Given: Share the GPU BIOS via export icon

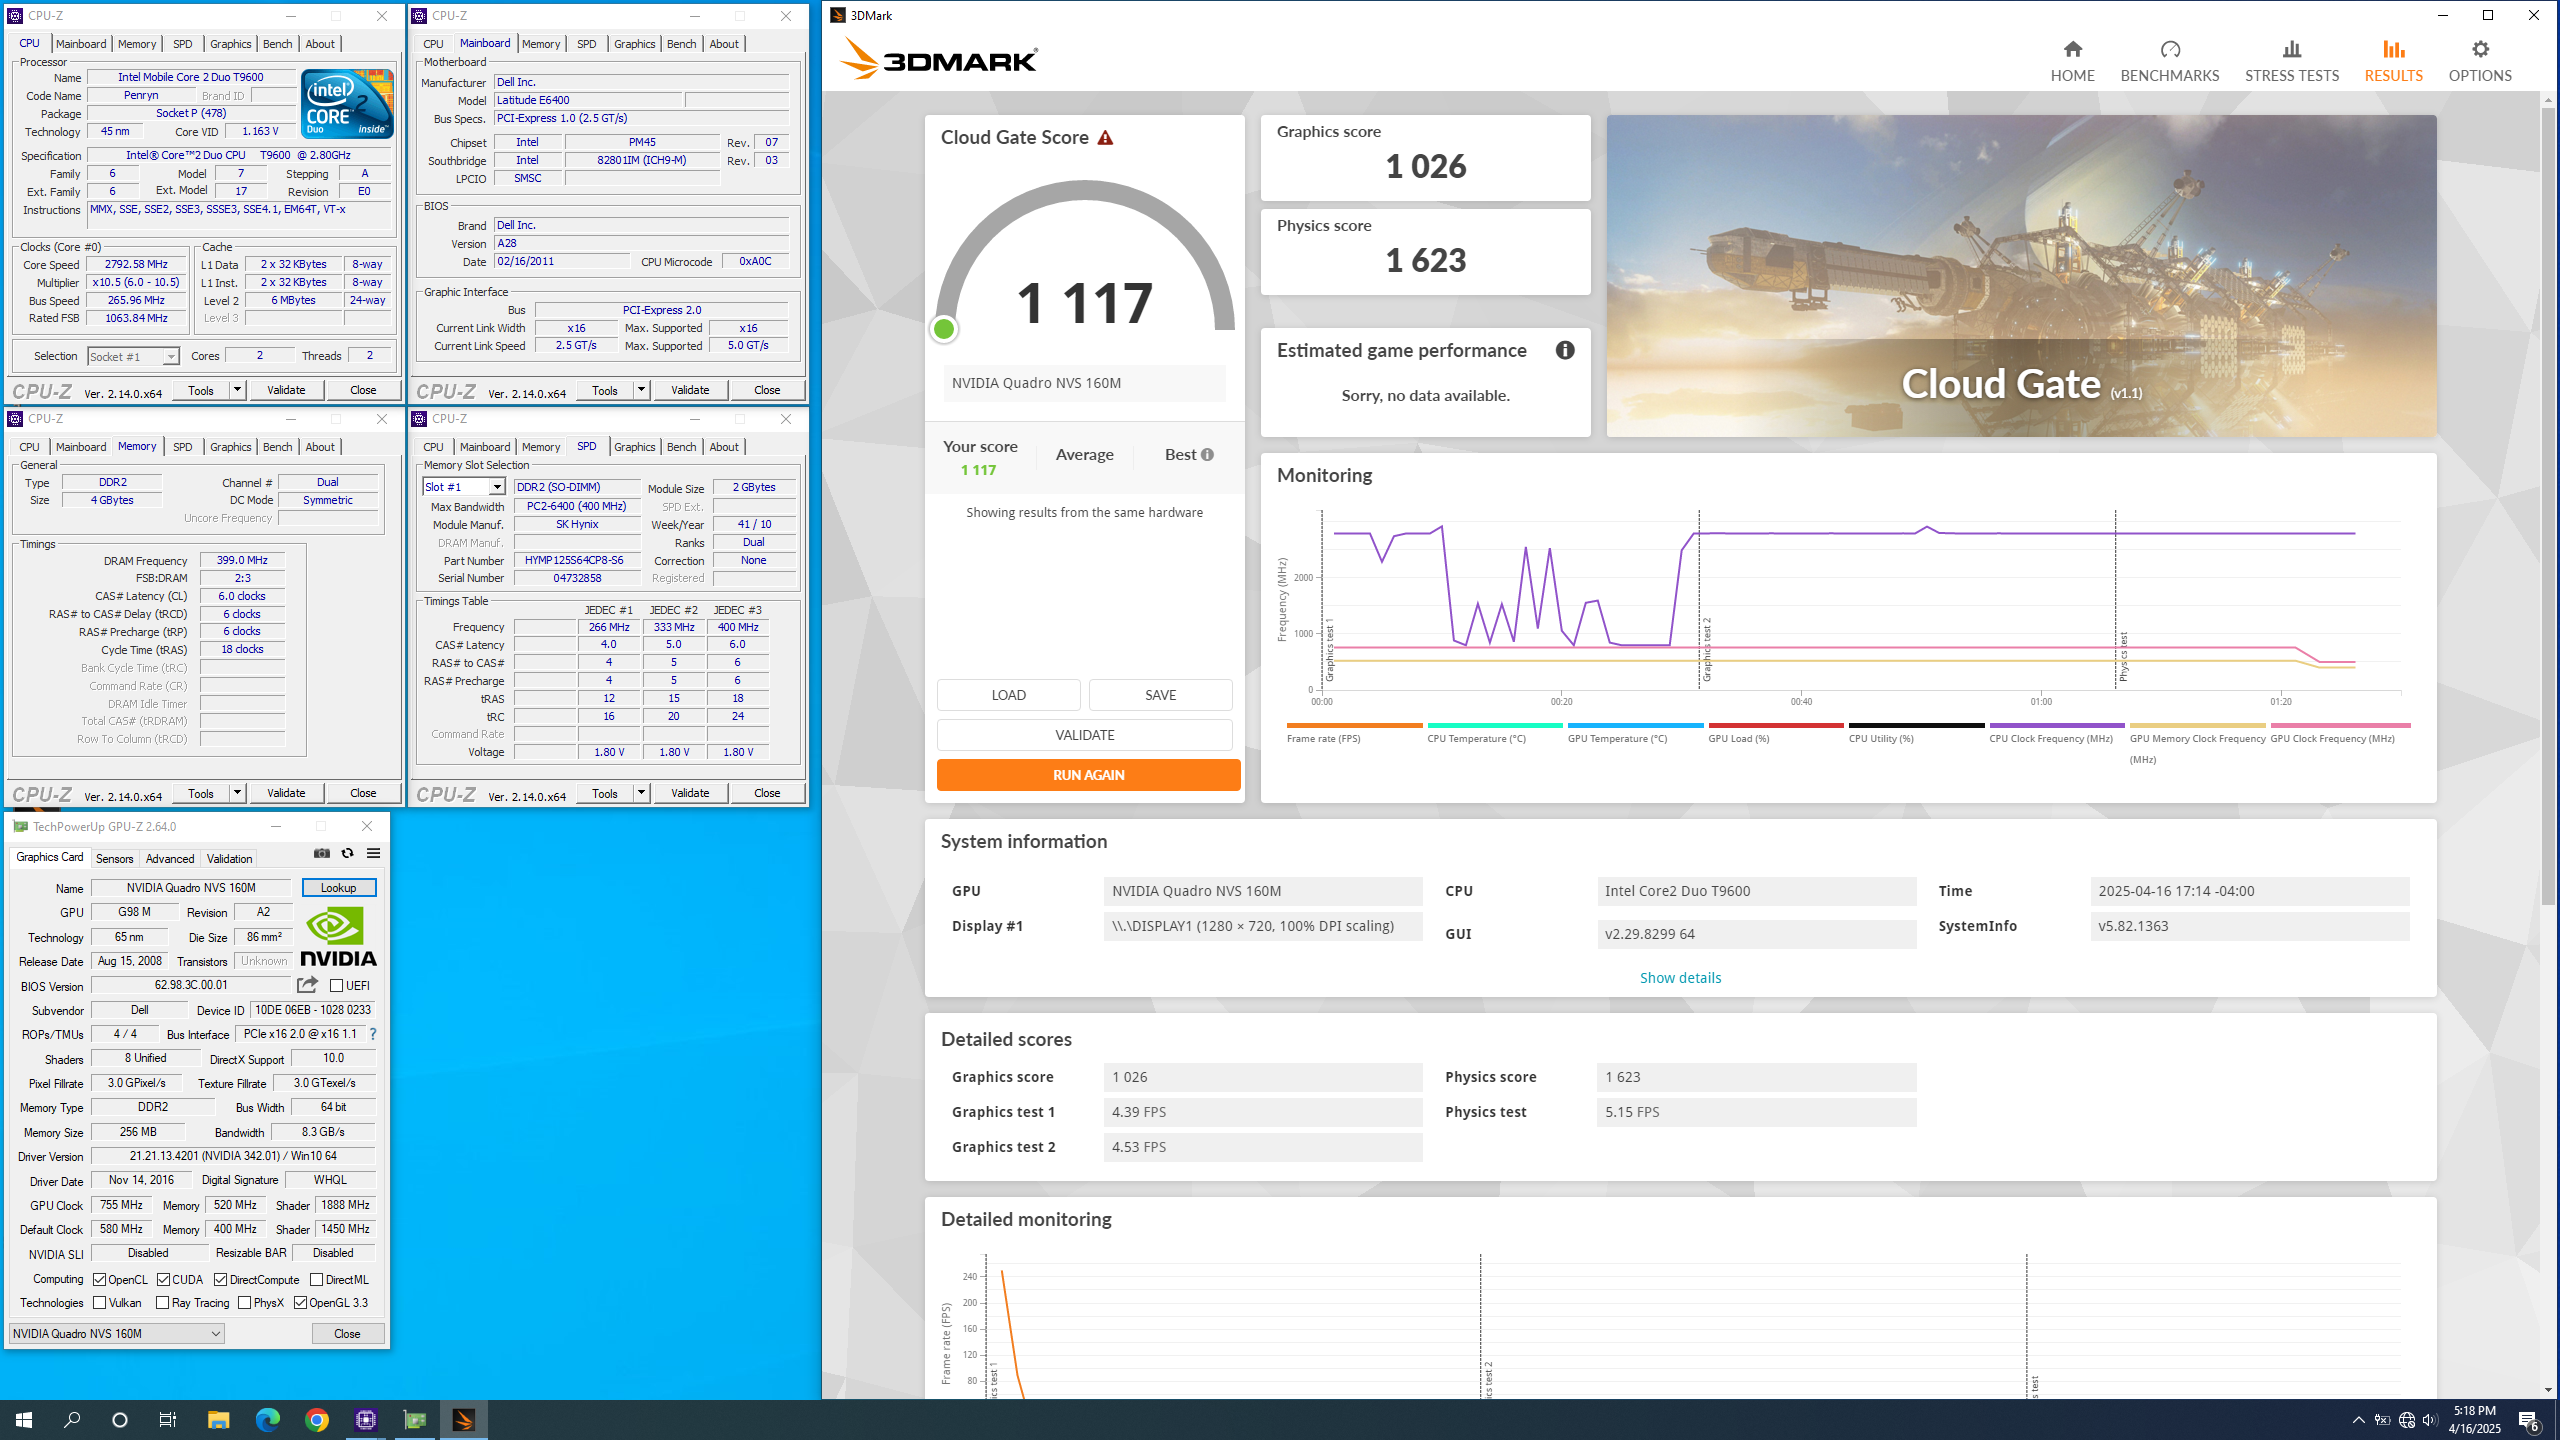Looking at the screenshot, I should coord(307,985).
